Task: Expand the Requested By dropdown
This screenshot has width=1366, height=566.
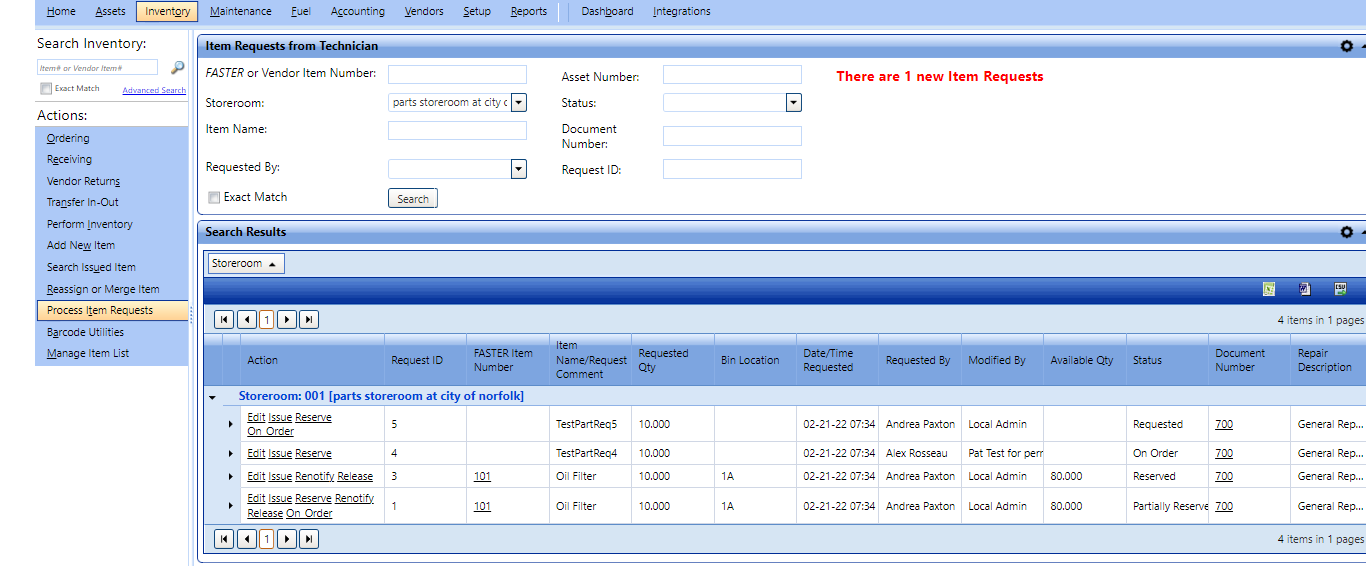Action: tap(518, 169)
